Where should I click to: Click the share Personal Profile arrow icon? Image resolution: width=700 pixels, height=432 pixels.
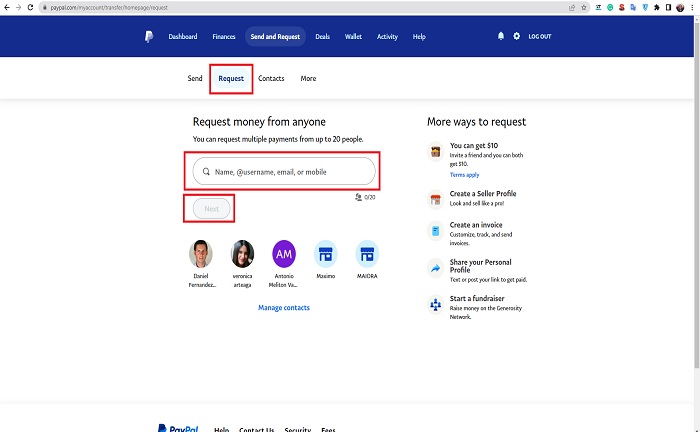[x=435, y=268]
